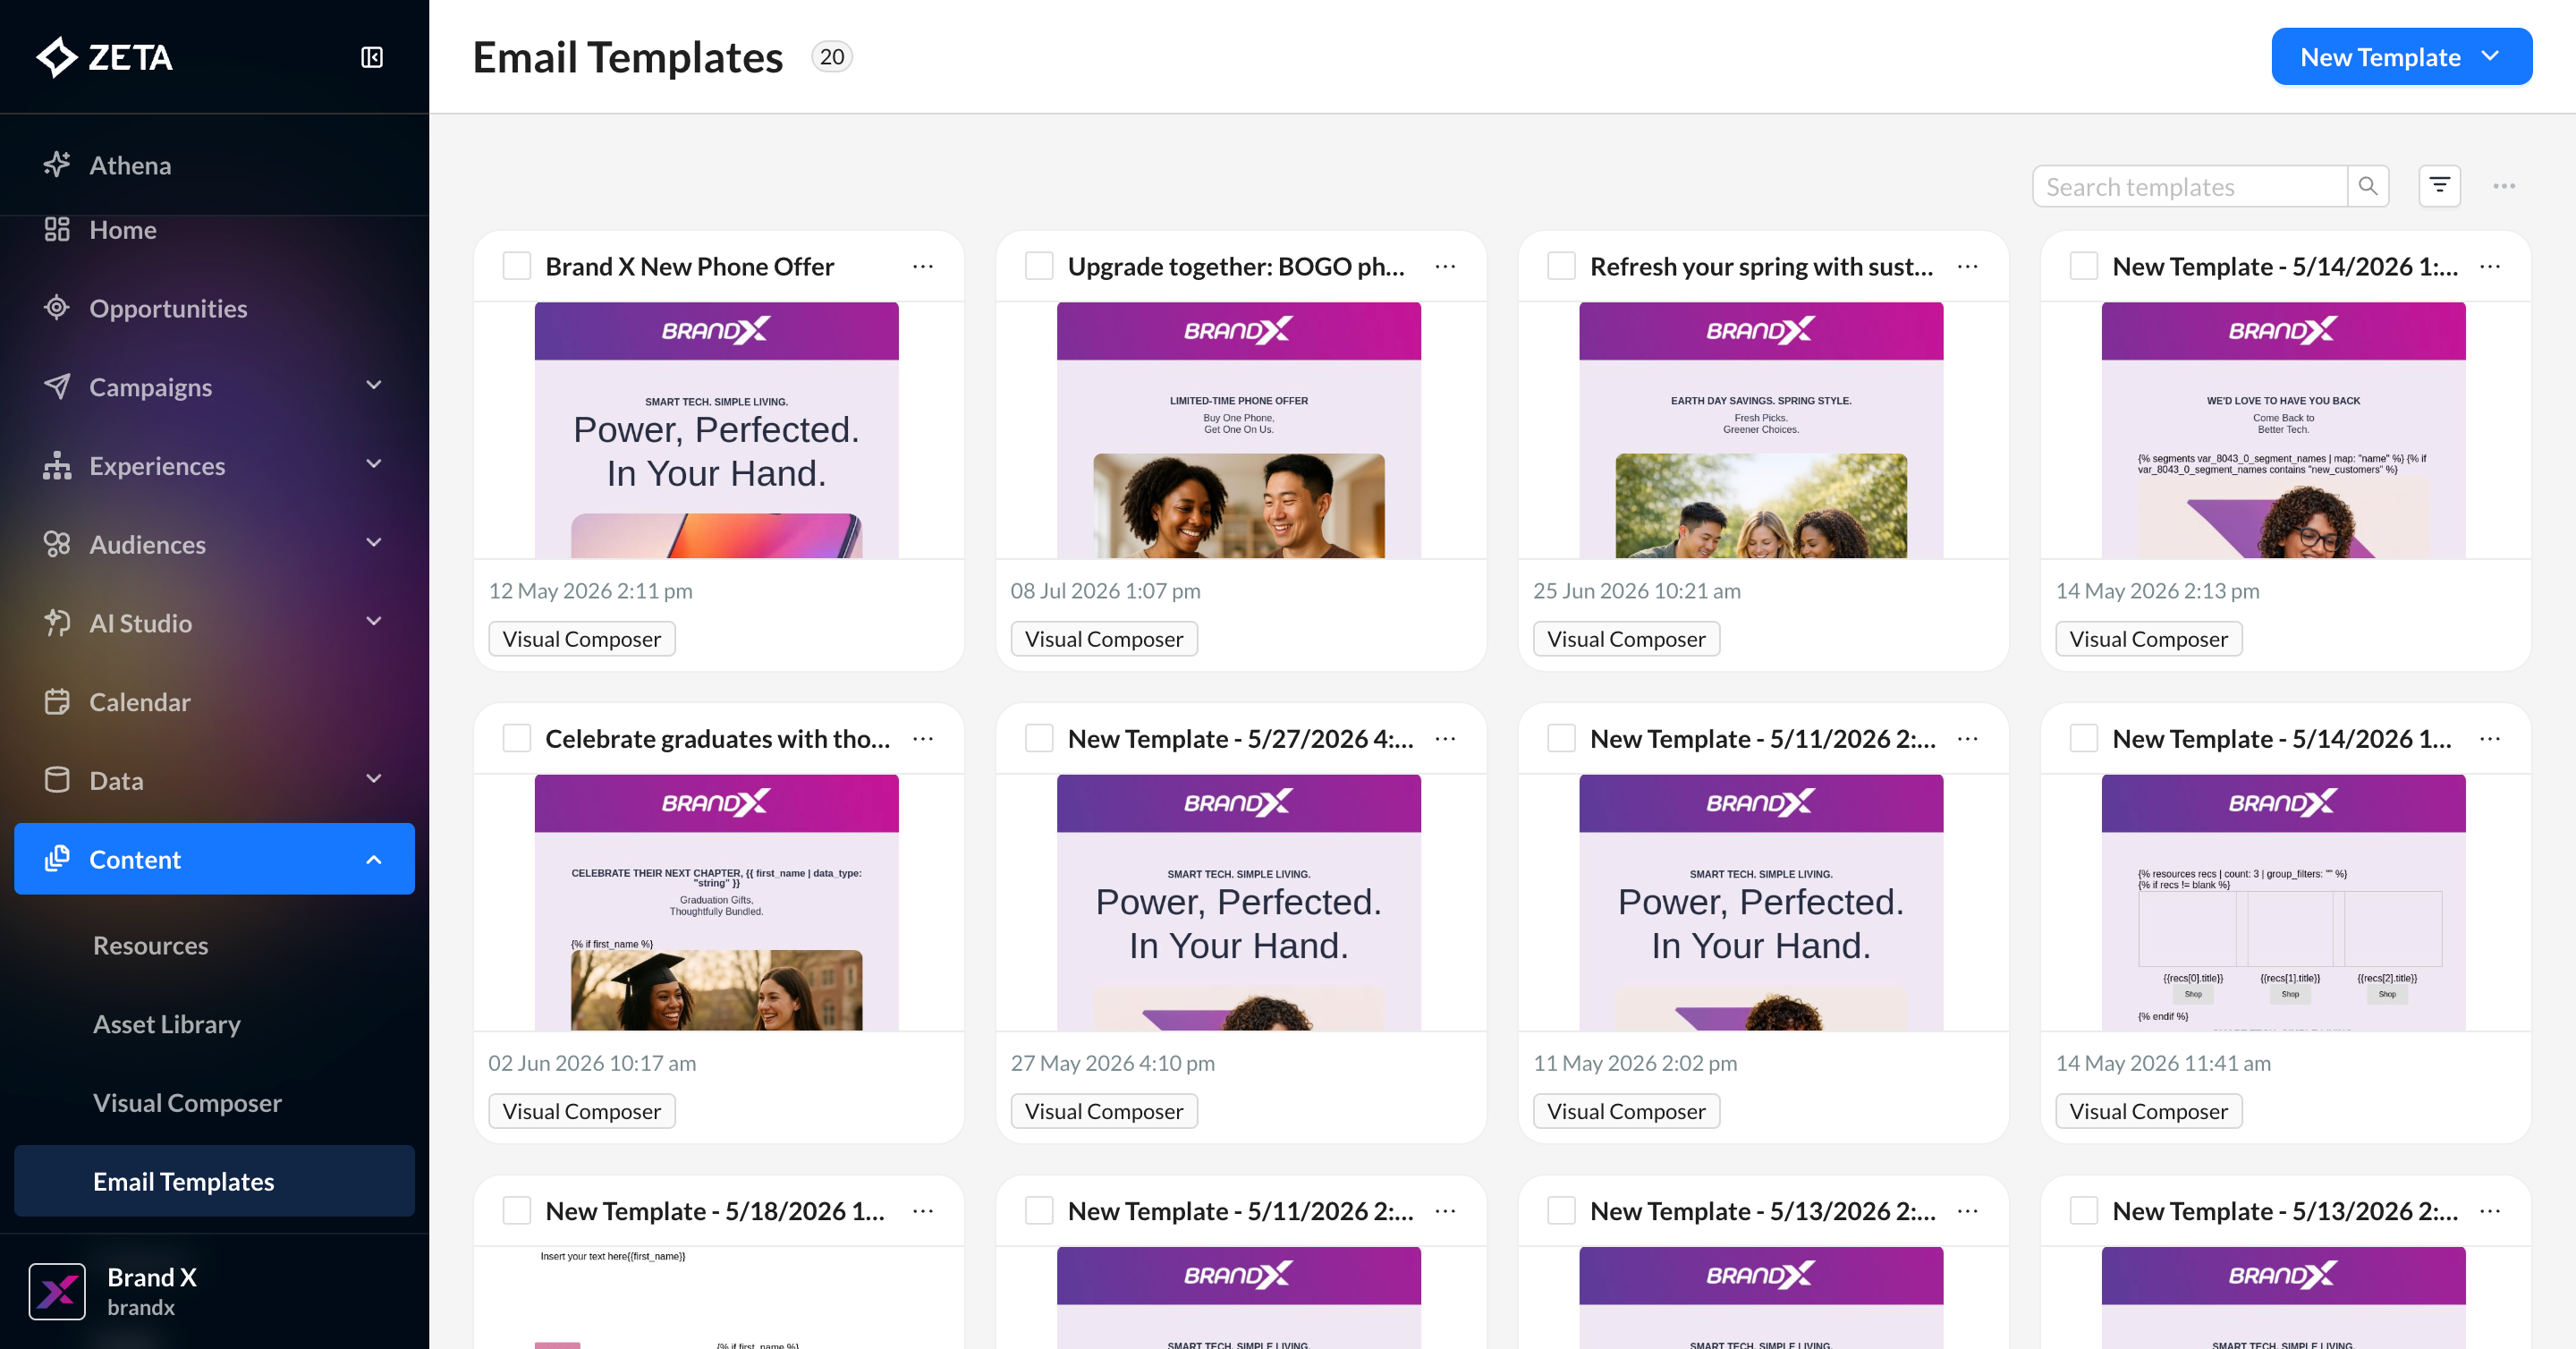Image resolution: width=2576 pixels, height=1349 pixels.
Task: Go to Visual Composer in the sidebar
Action: click(x=187, y=1102)
